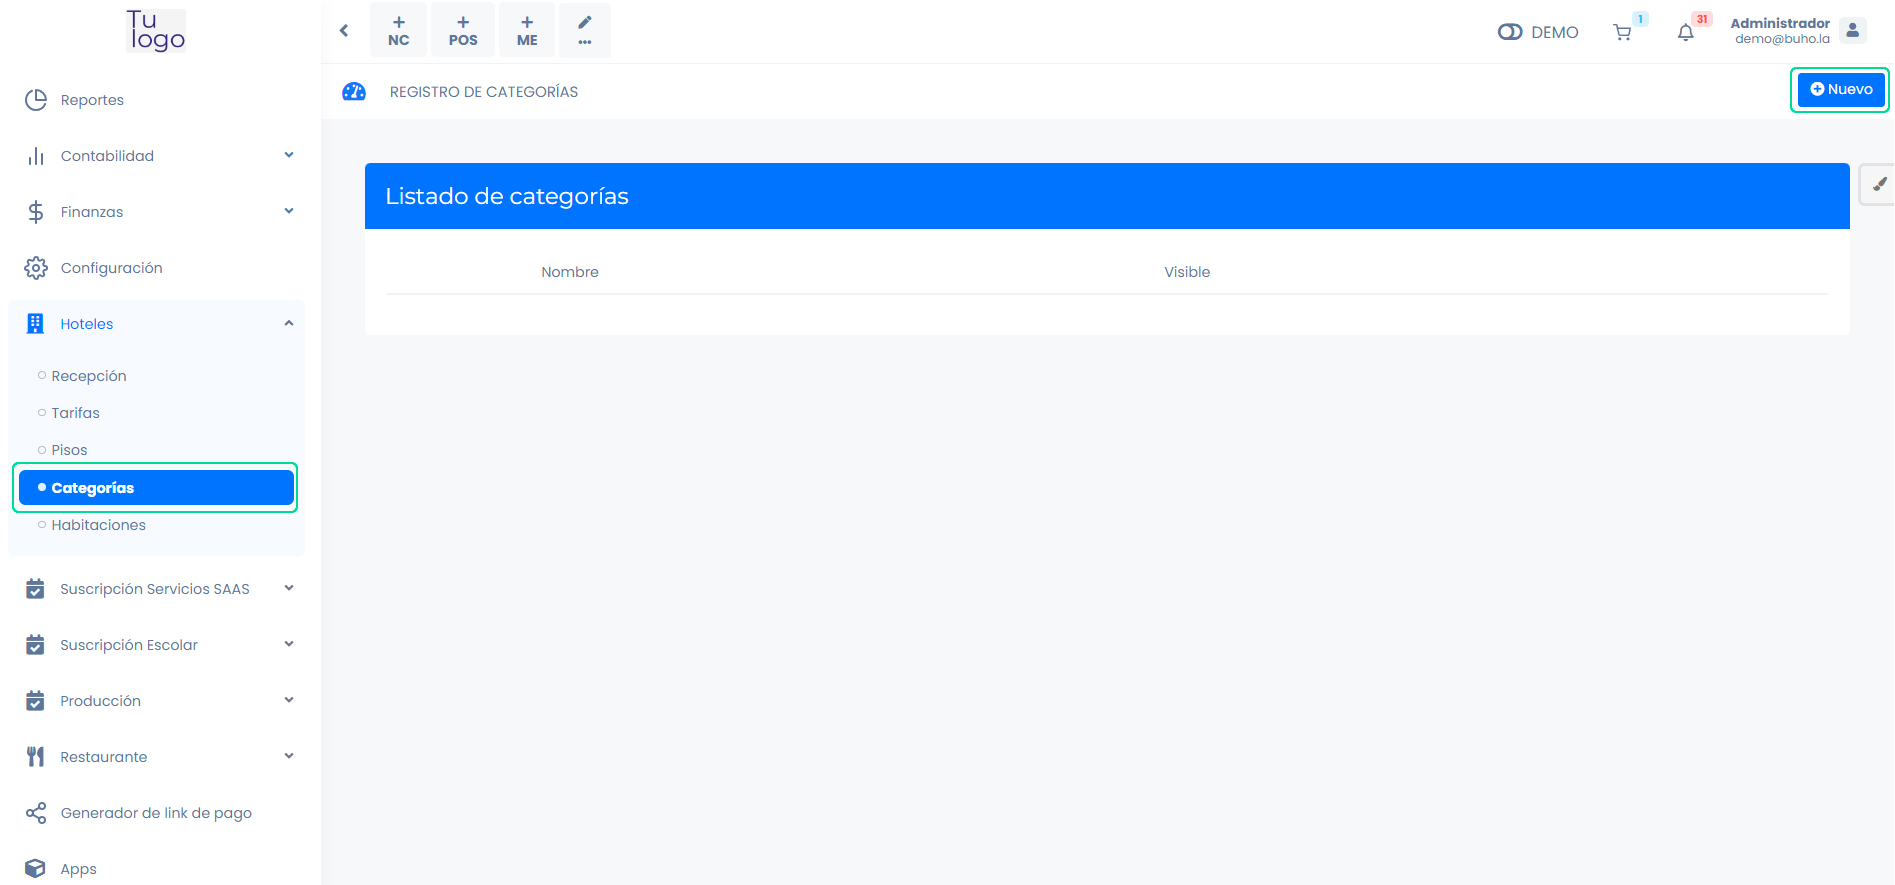Viewport: 1895px width, 885px height.
Task: Expand the Finanzas section
Action: point(160,212)
